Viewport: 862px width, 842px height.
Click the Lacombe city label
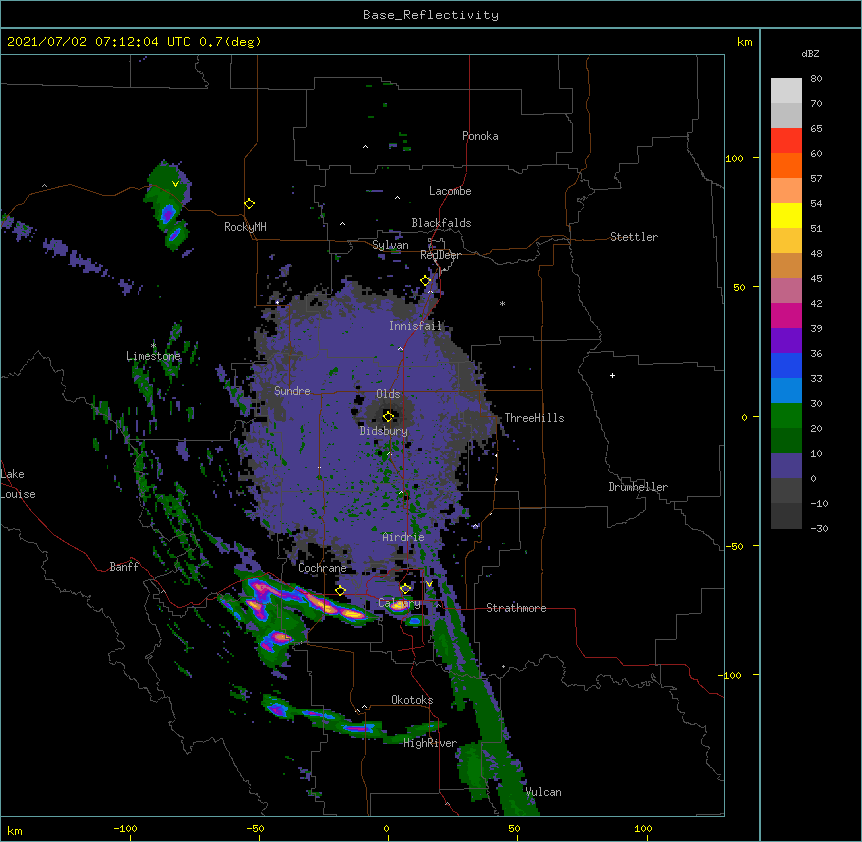click(450, 191)
